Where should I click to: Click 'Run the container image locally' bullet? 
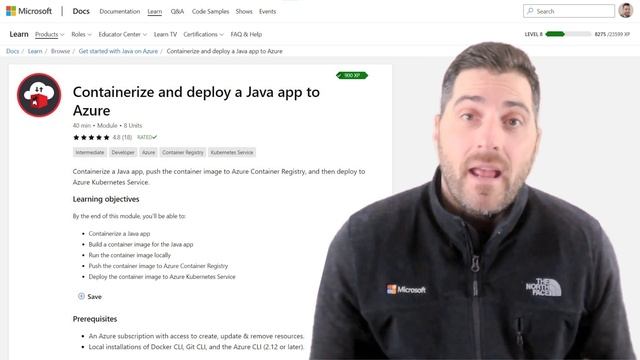[129, 255]
